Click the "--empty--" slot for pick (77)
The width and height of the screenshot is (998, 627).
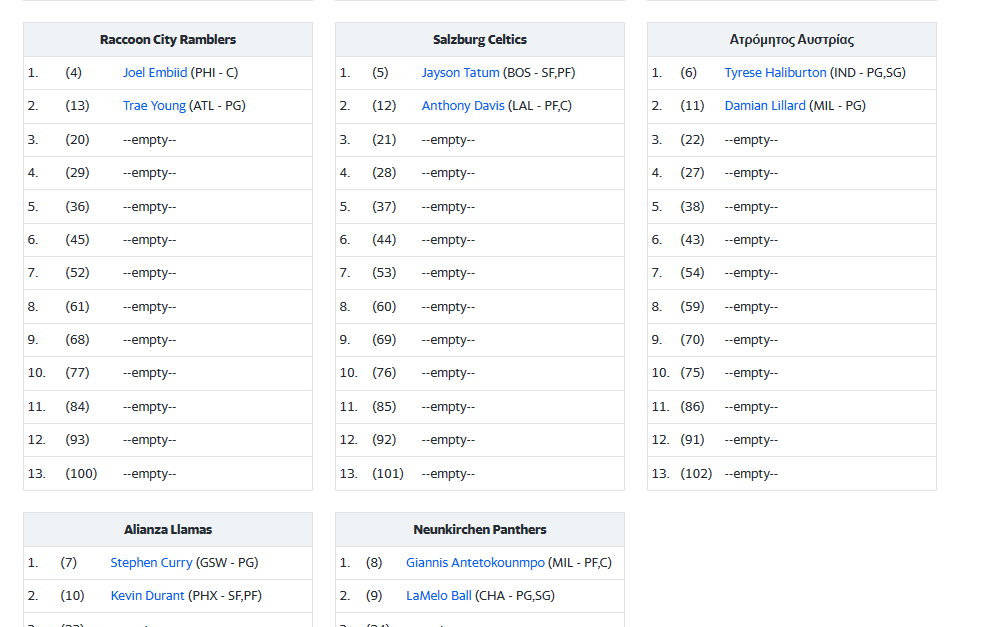click(150, 373)
